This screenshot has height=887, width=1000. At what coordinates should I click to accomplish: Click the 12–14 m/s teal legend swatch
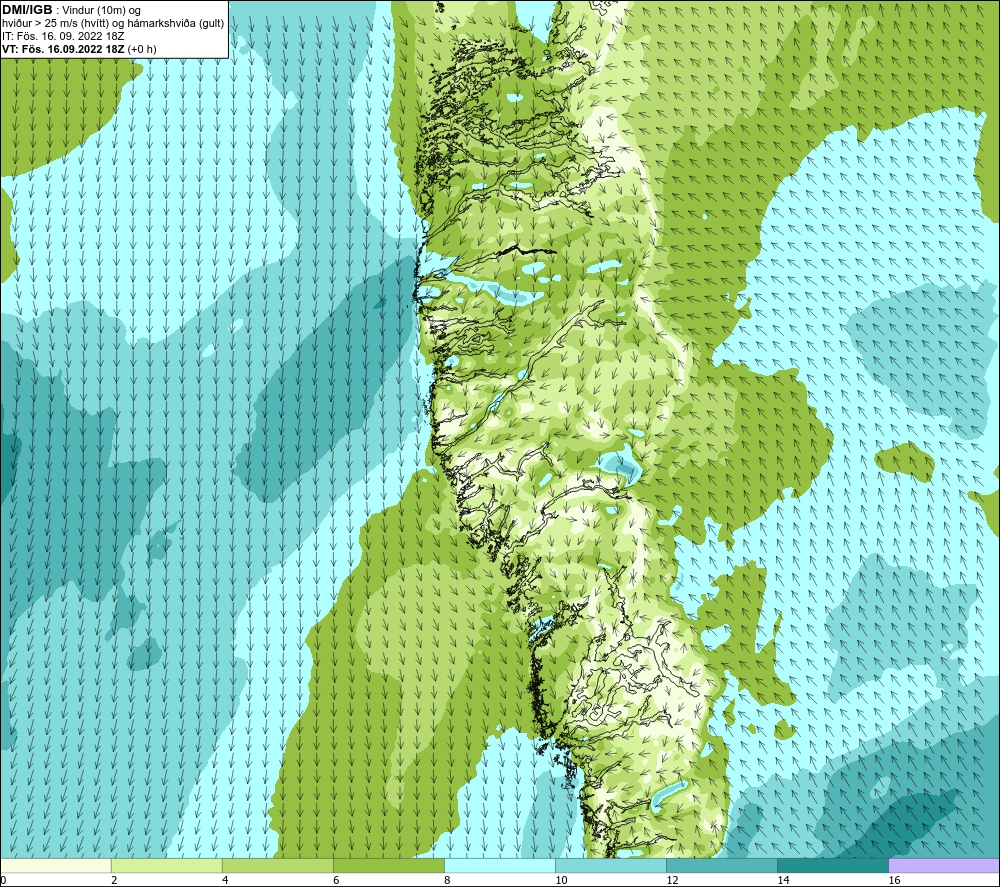coord(722,866)
